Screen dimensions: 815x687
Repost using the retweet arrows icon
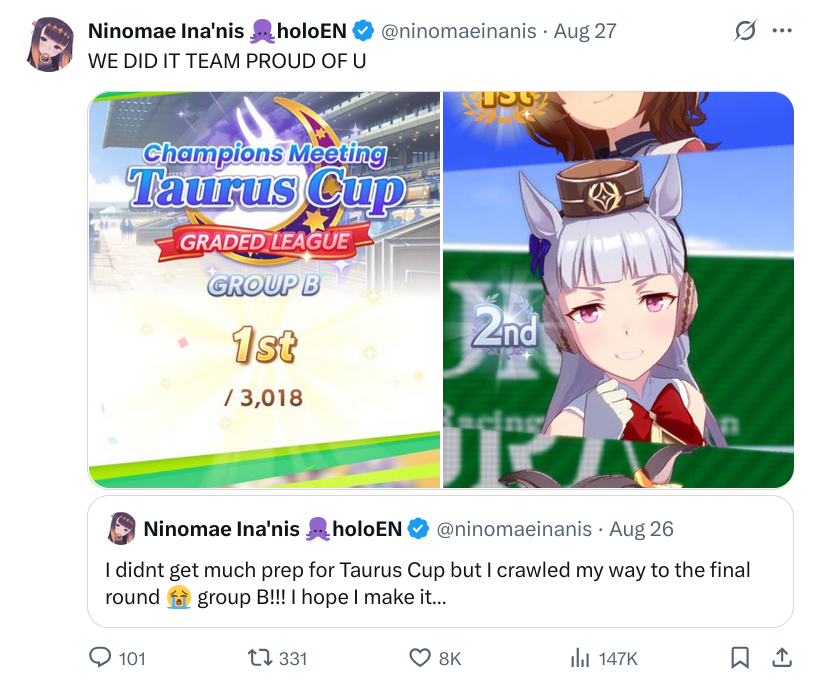(260, 658)
